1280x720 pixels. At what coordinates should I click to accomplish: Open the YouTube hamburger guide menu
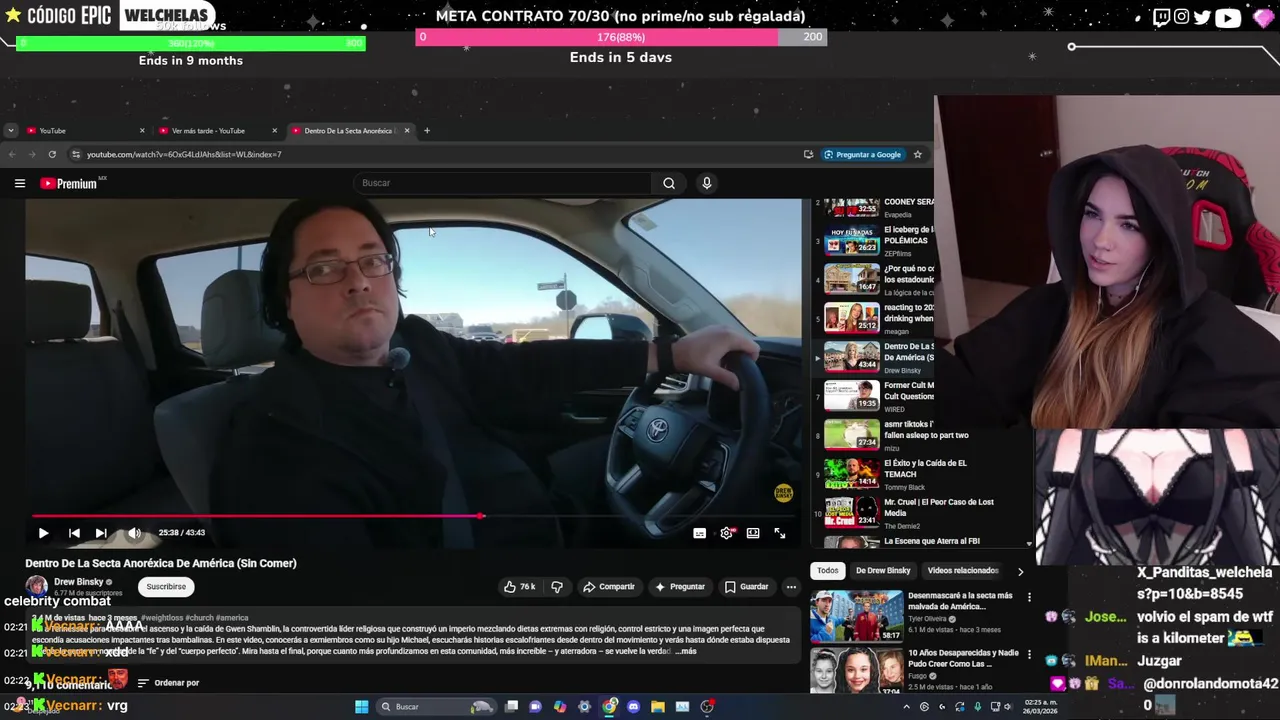20,183
